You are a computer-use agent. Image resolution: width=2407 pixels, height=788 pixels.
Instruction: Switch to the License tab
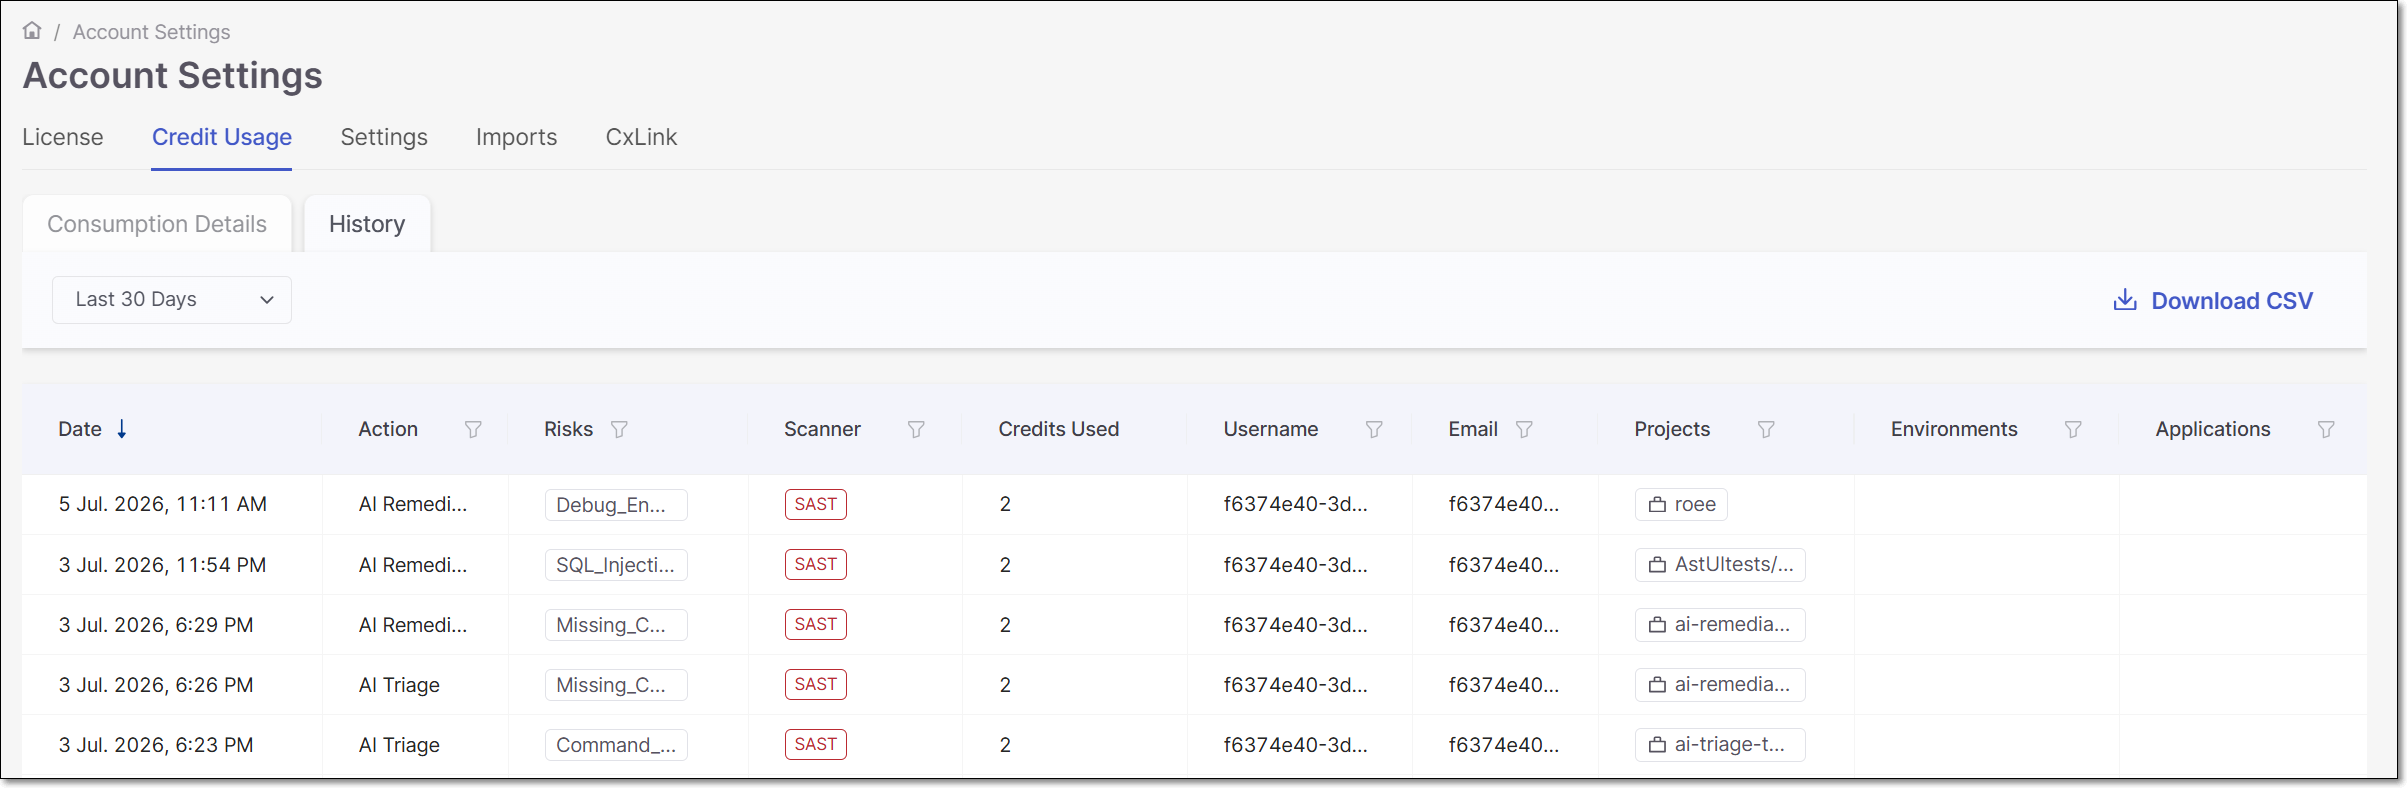[63, 137]
